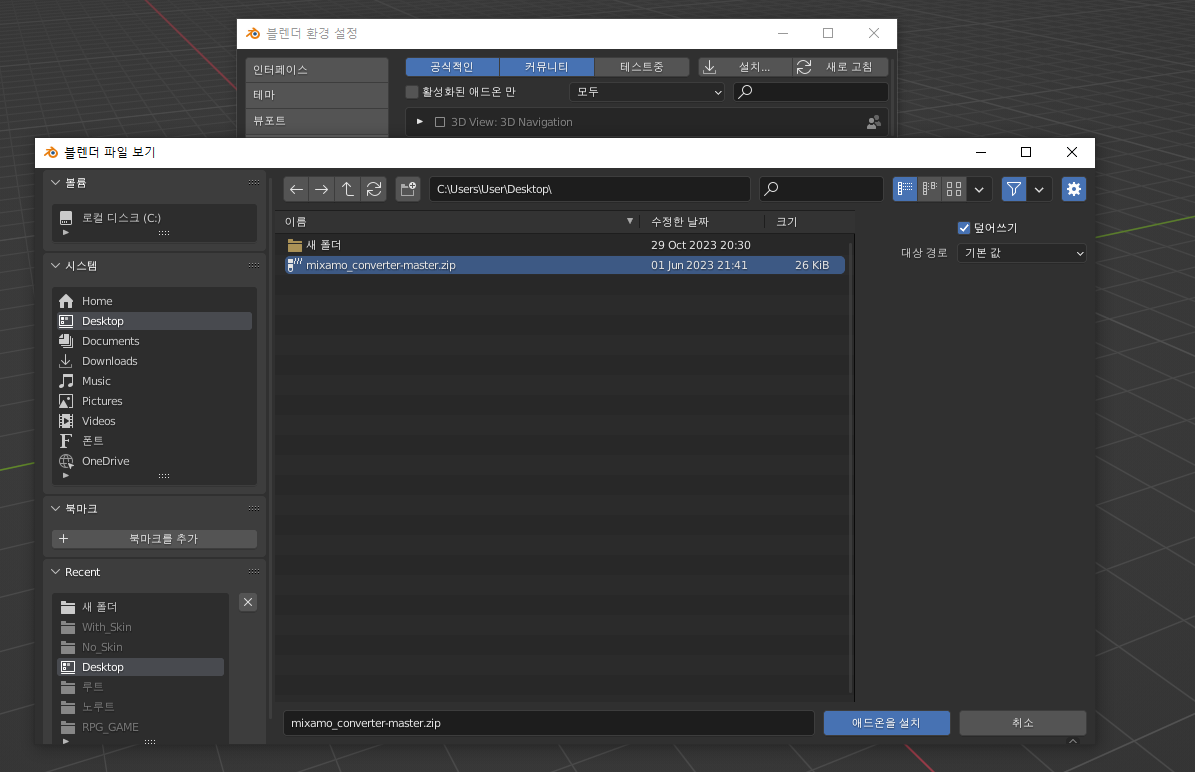Open recent No_Skin folder
1195x772 pixels.
pos(140,647)
